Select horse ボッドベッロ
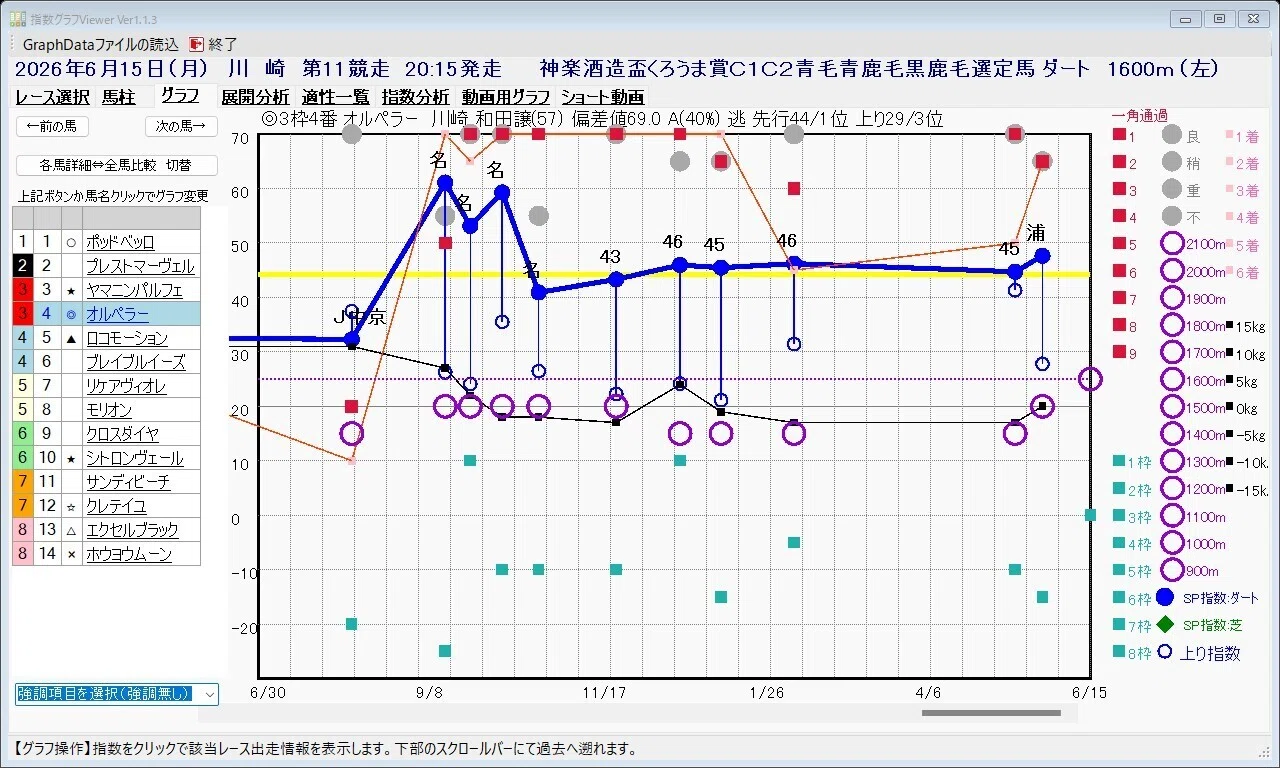The height and width of the screenshot is (768, 1280). 119,242
